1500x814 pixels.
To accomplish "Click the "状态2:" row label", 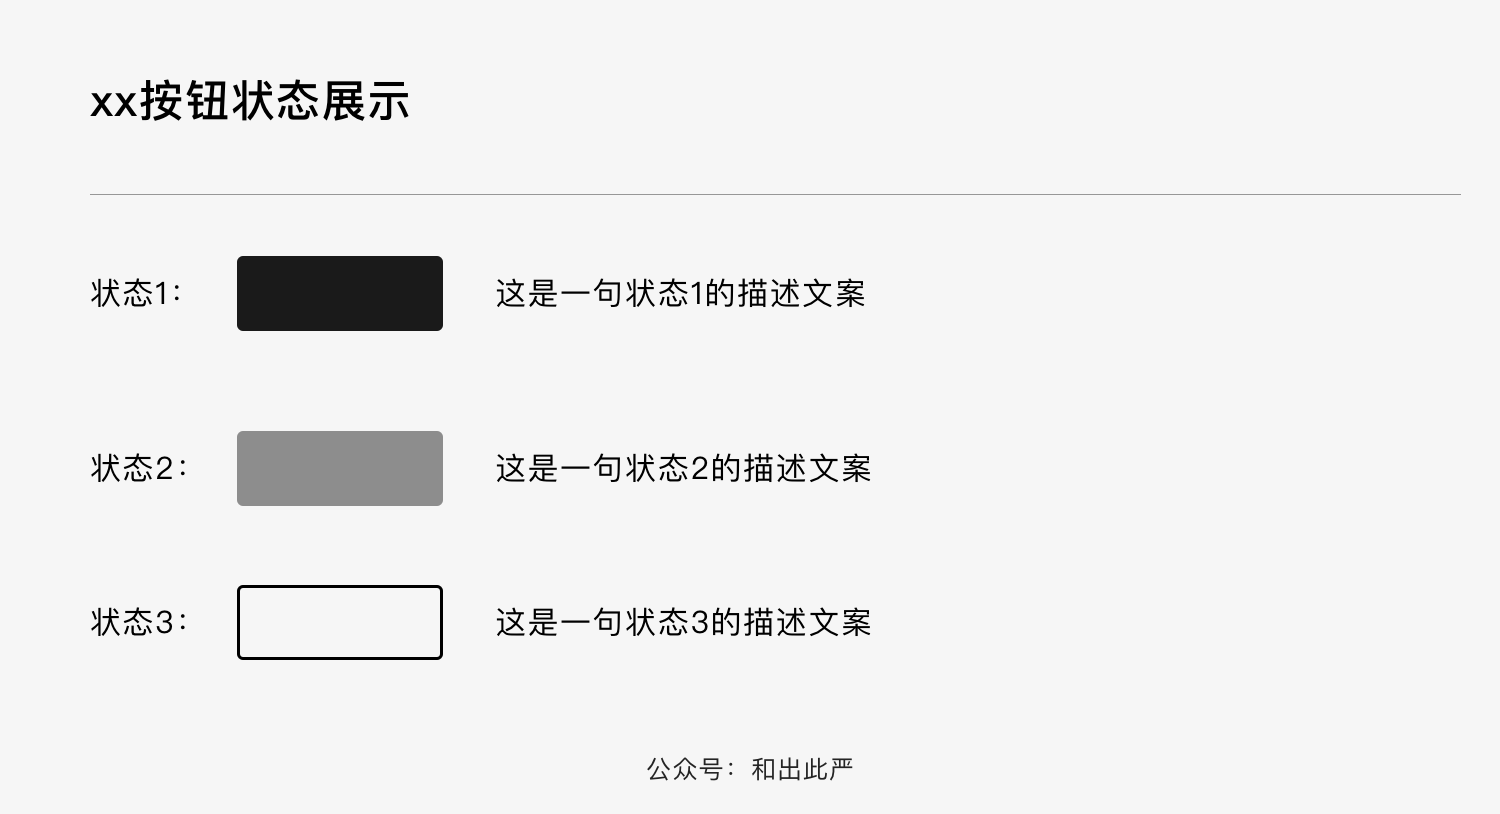I will tap(138, 468).
